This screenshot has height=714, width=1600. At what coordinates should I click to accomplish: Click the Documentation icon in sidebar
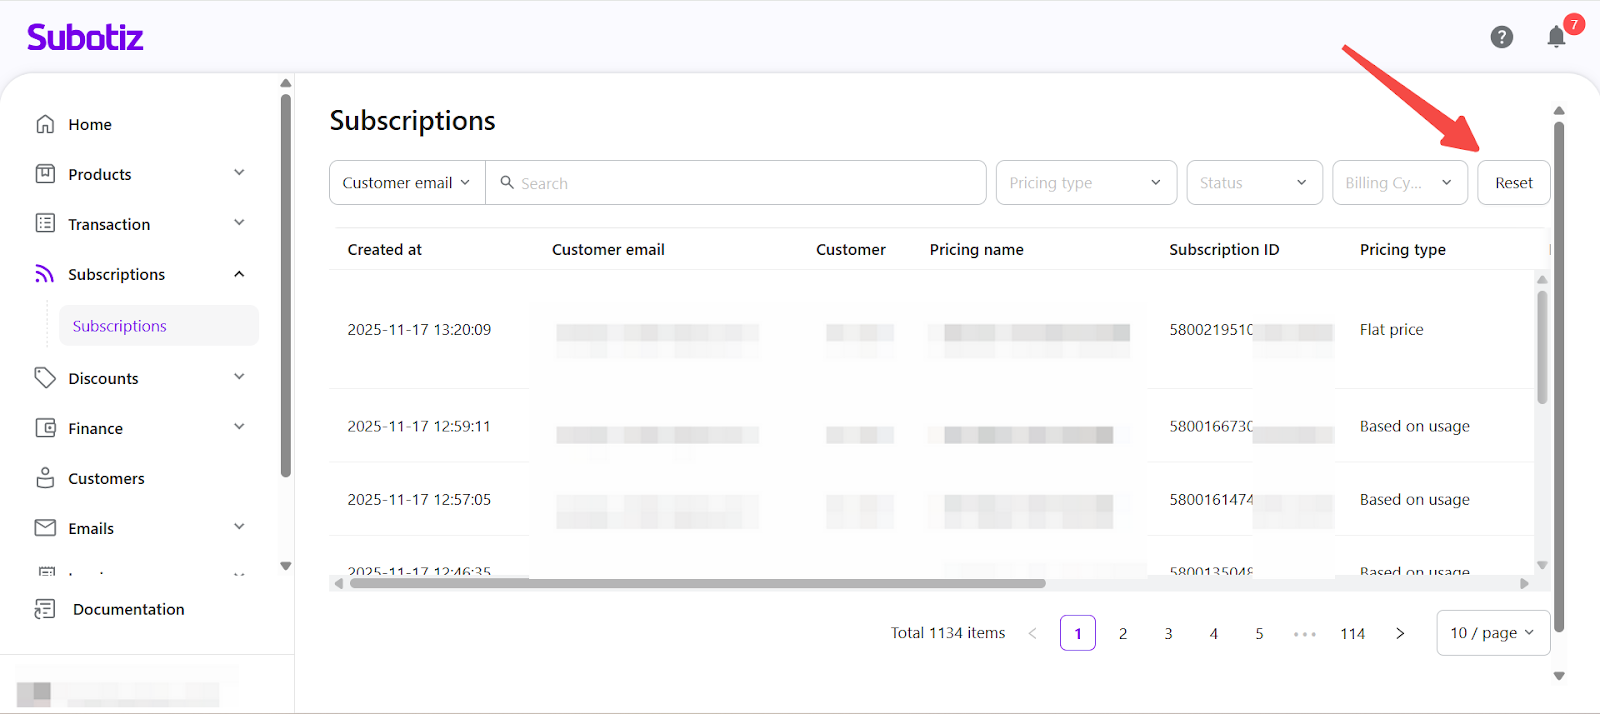[45, 609]
